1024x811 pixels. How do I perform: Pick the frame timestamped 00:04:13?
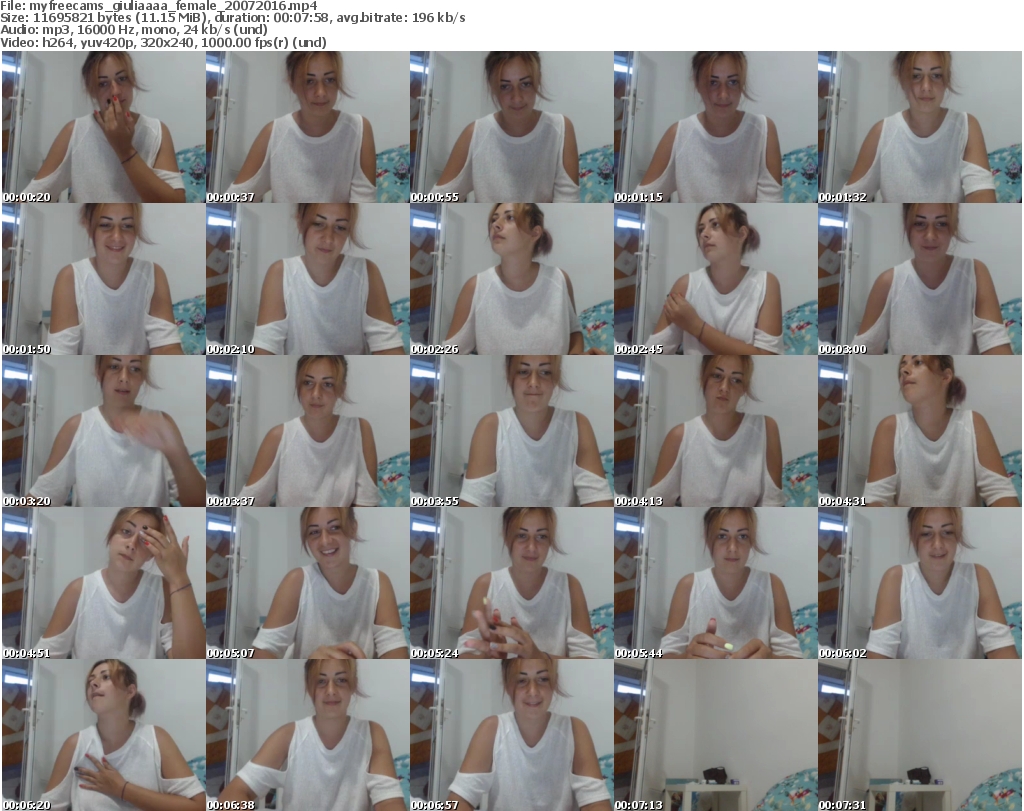pos(715,432)
